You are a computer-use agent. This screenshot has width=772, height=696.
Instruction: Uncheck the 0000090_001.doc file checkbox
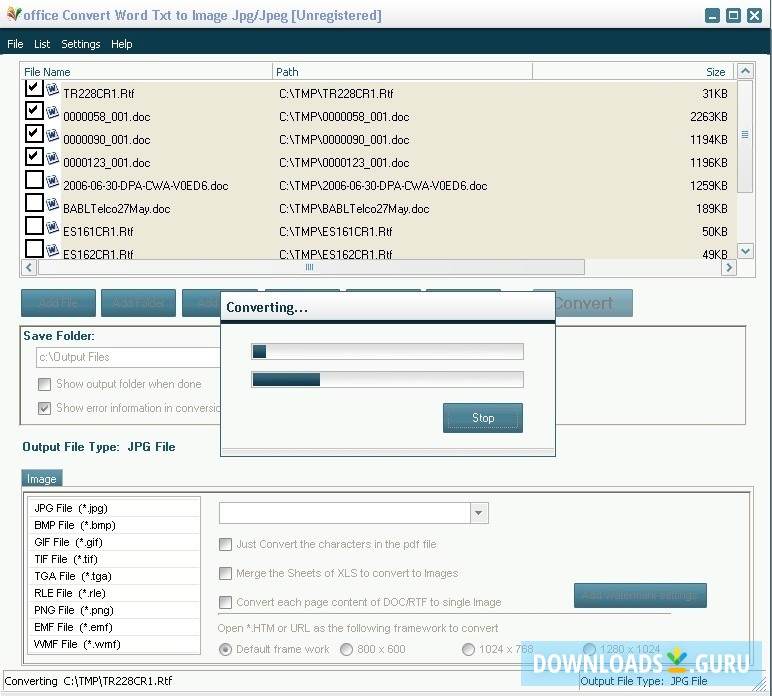coord(34,133)
